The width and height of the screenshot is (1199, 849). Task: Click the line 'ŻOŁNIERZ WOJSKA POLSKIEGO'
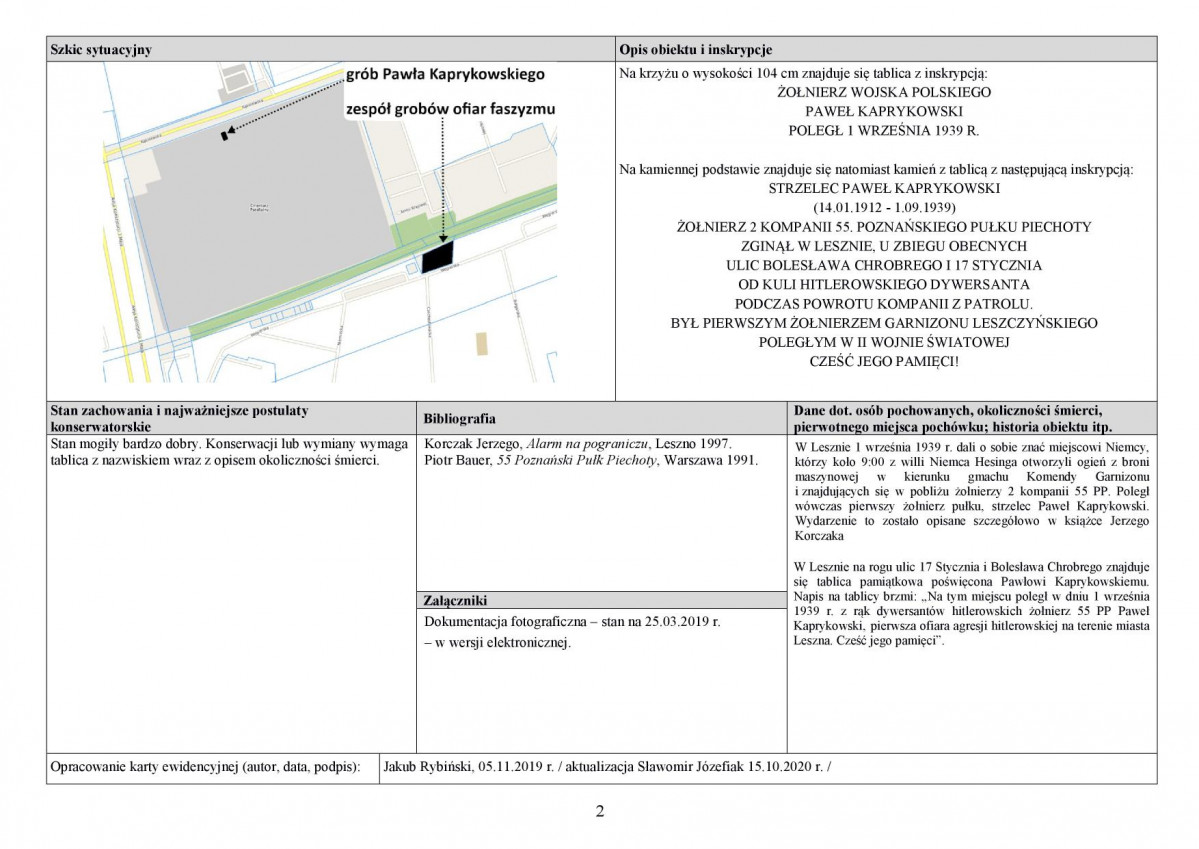pyautogui.click(x=883, y=93)
